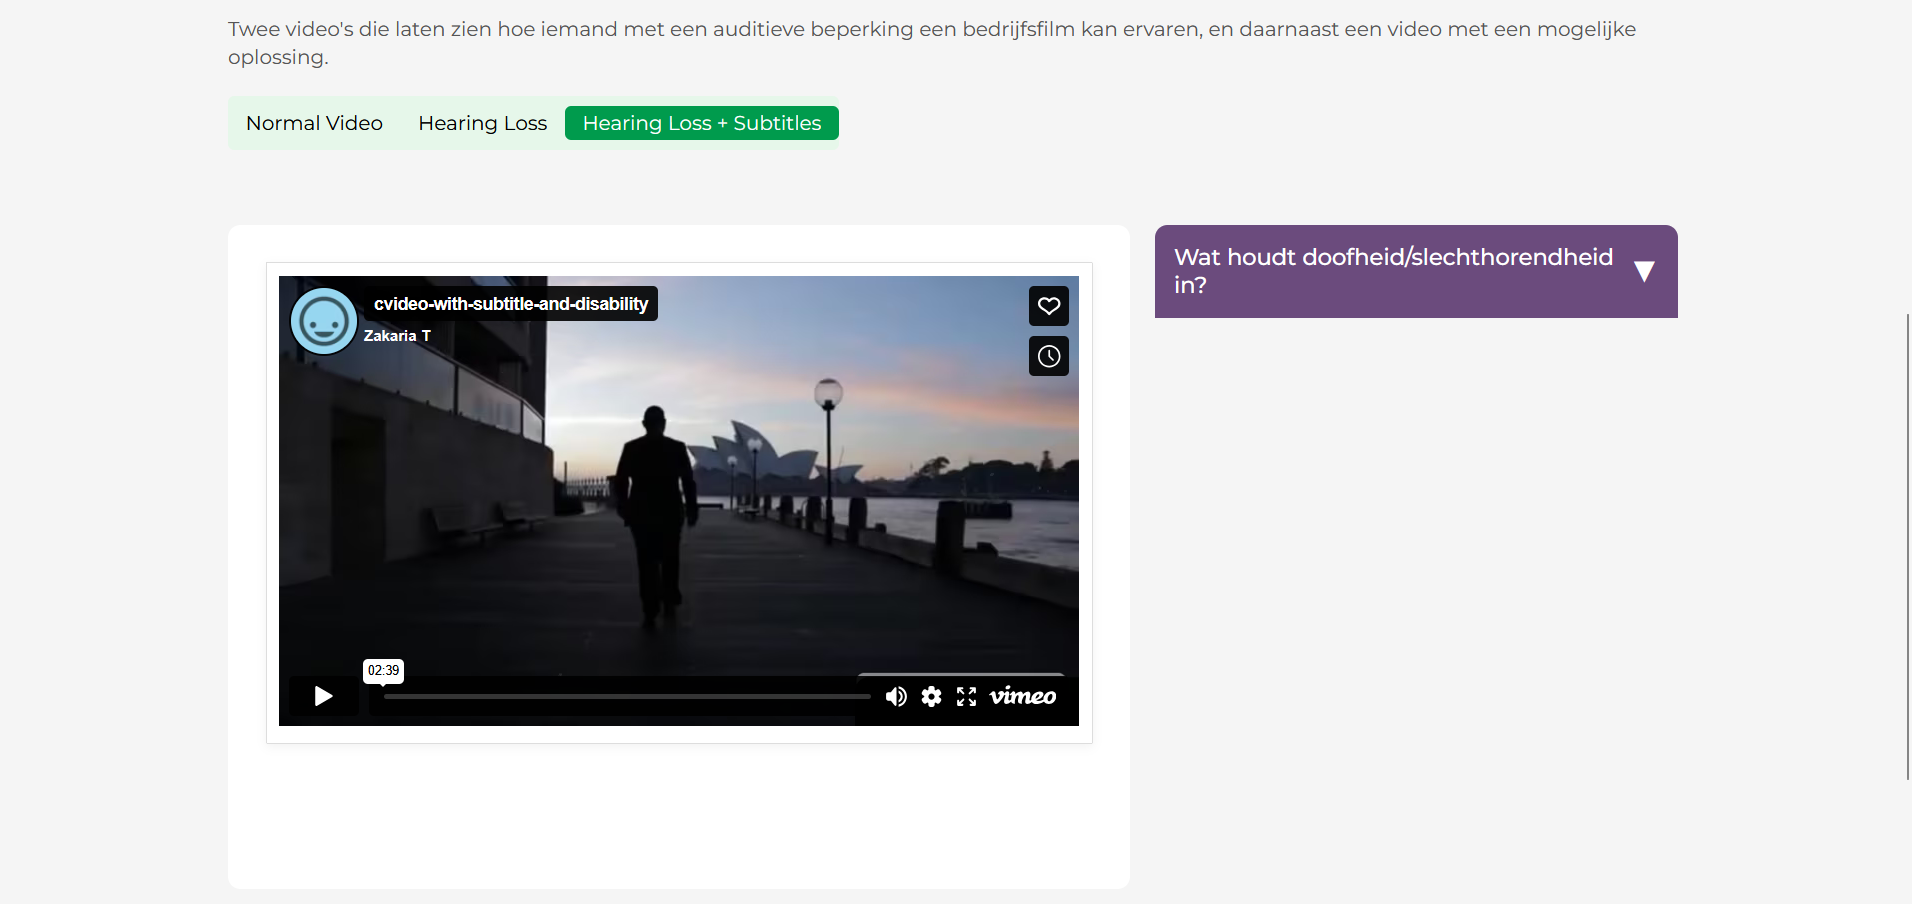Like the video with the heart icon
This screenshot has width=1912, height=904.
1048,306
